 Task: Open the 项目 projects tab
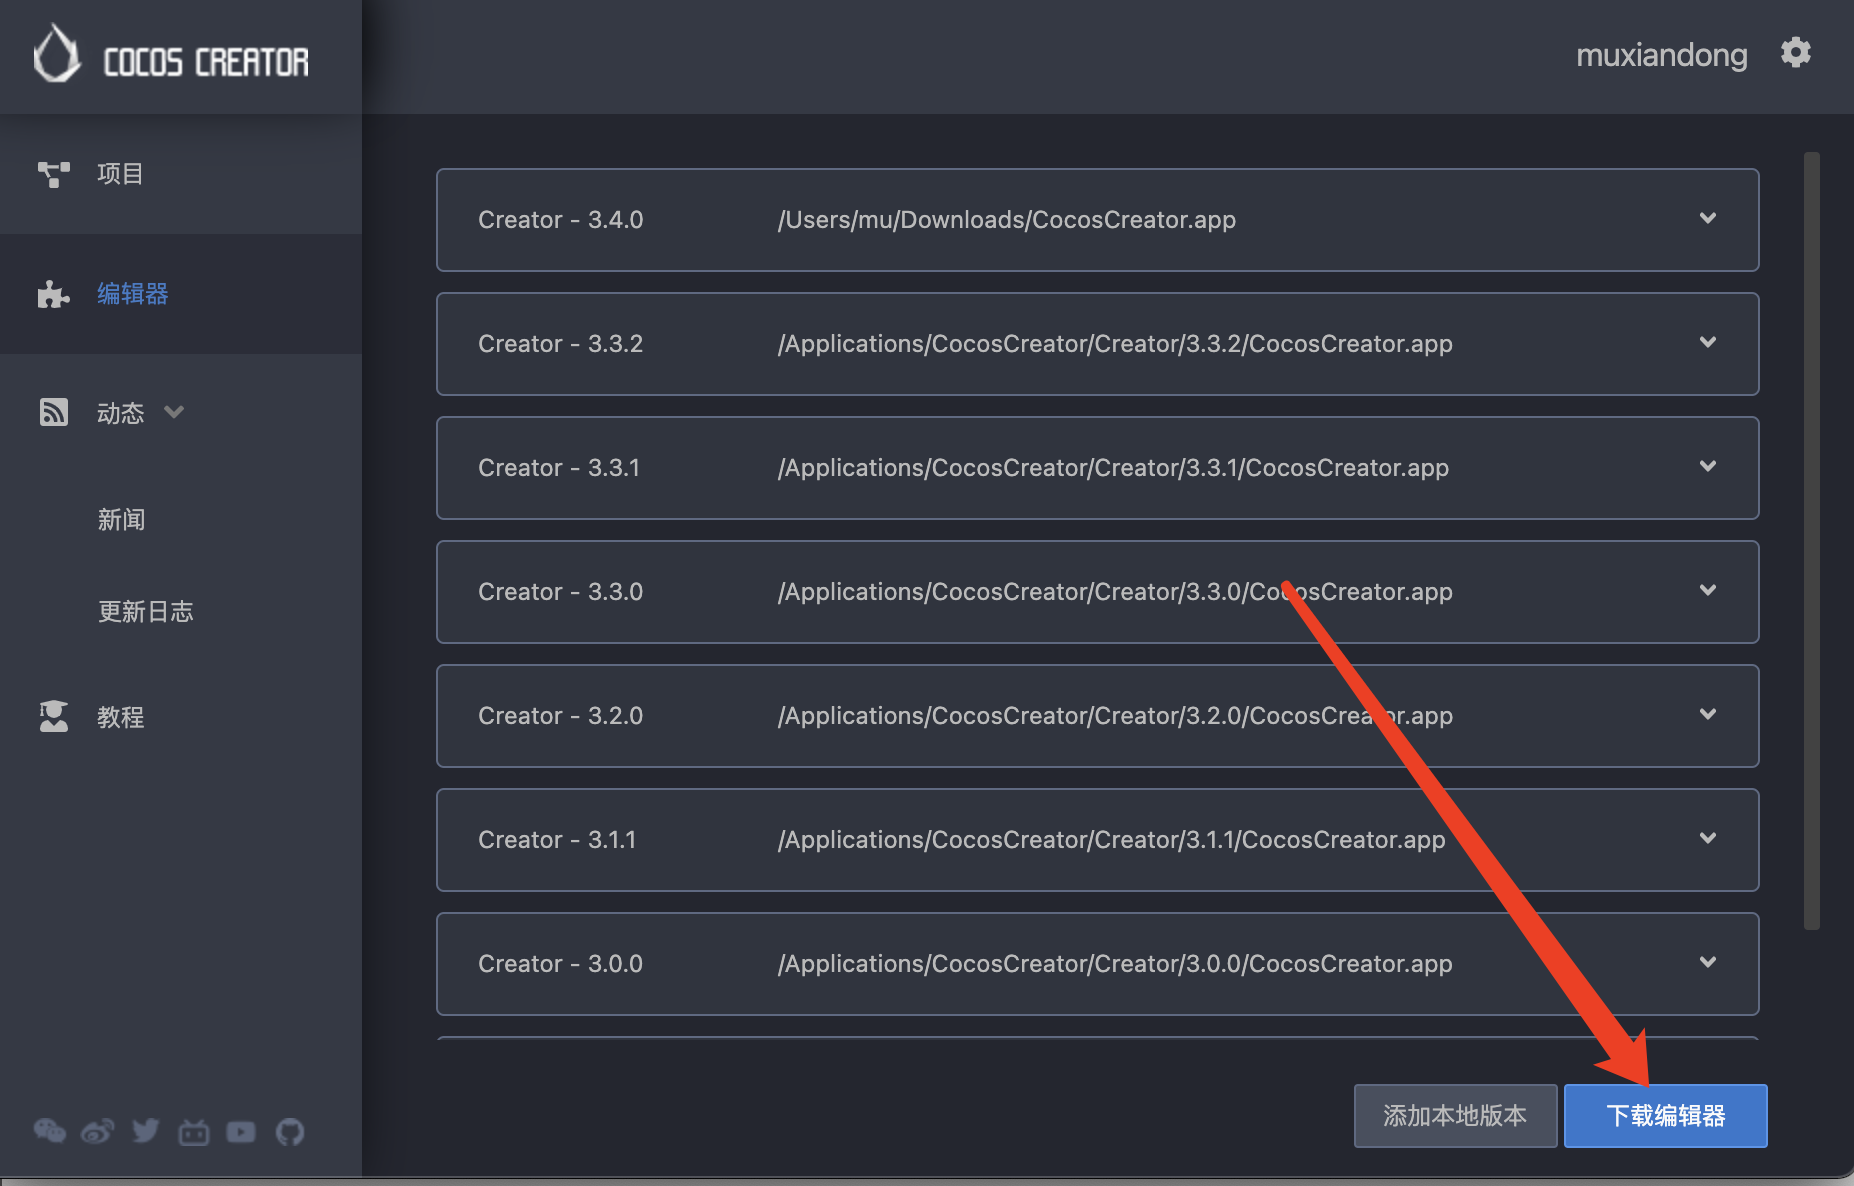181,174
